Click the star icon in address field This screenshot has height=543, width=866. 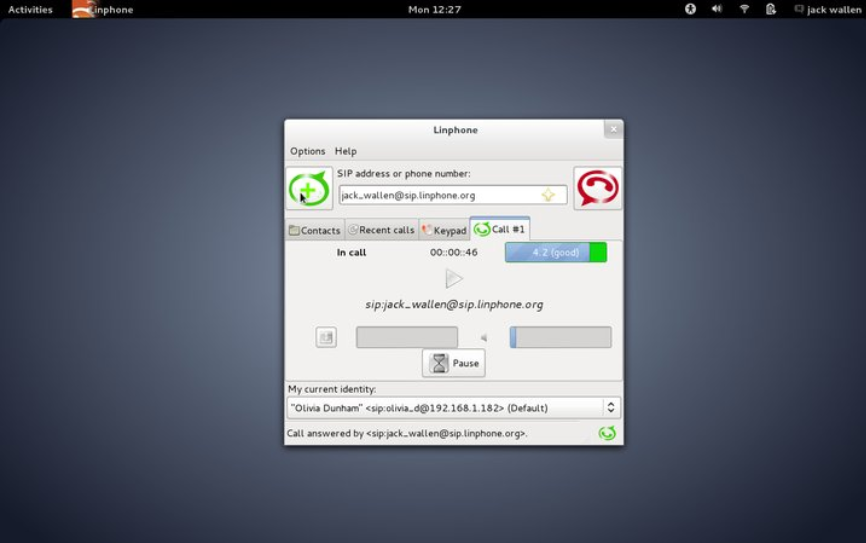(548, 195)
